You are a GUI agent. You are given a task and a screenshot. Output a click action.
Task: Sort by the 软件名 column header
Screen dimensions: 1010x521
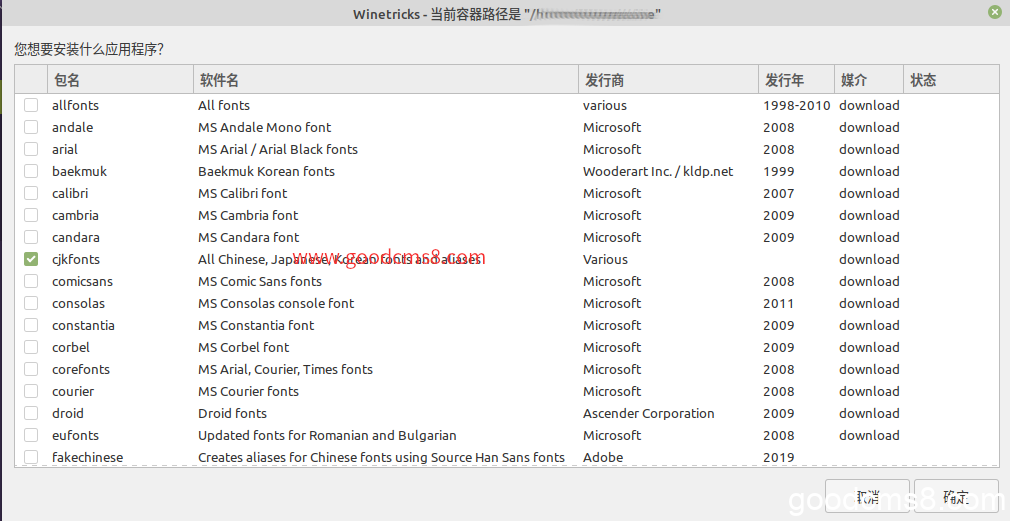click(386, 80)
